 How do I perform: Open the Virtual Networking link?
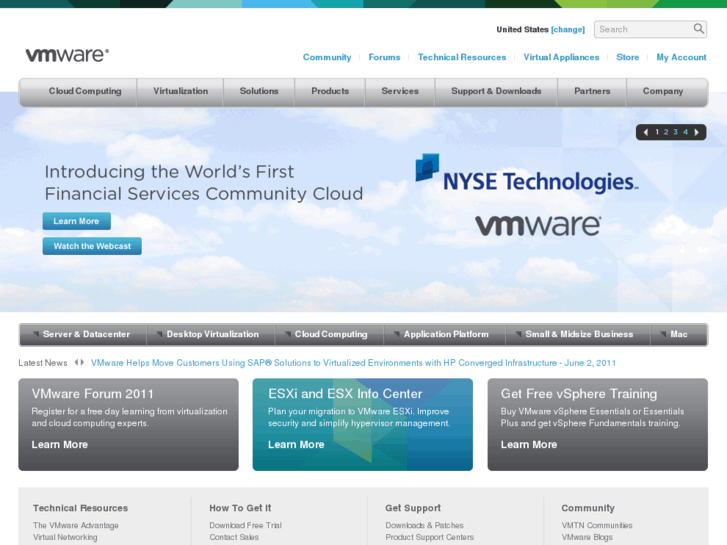[65, 537]
